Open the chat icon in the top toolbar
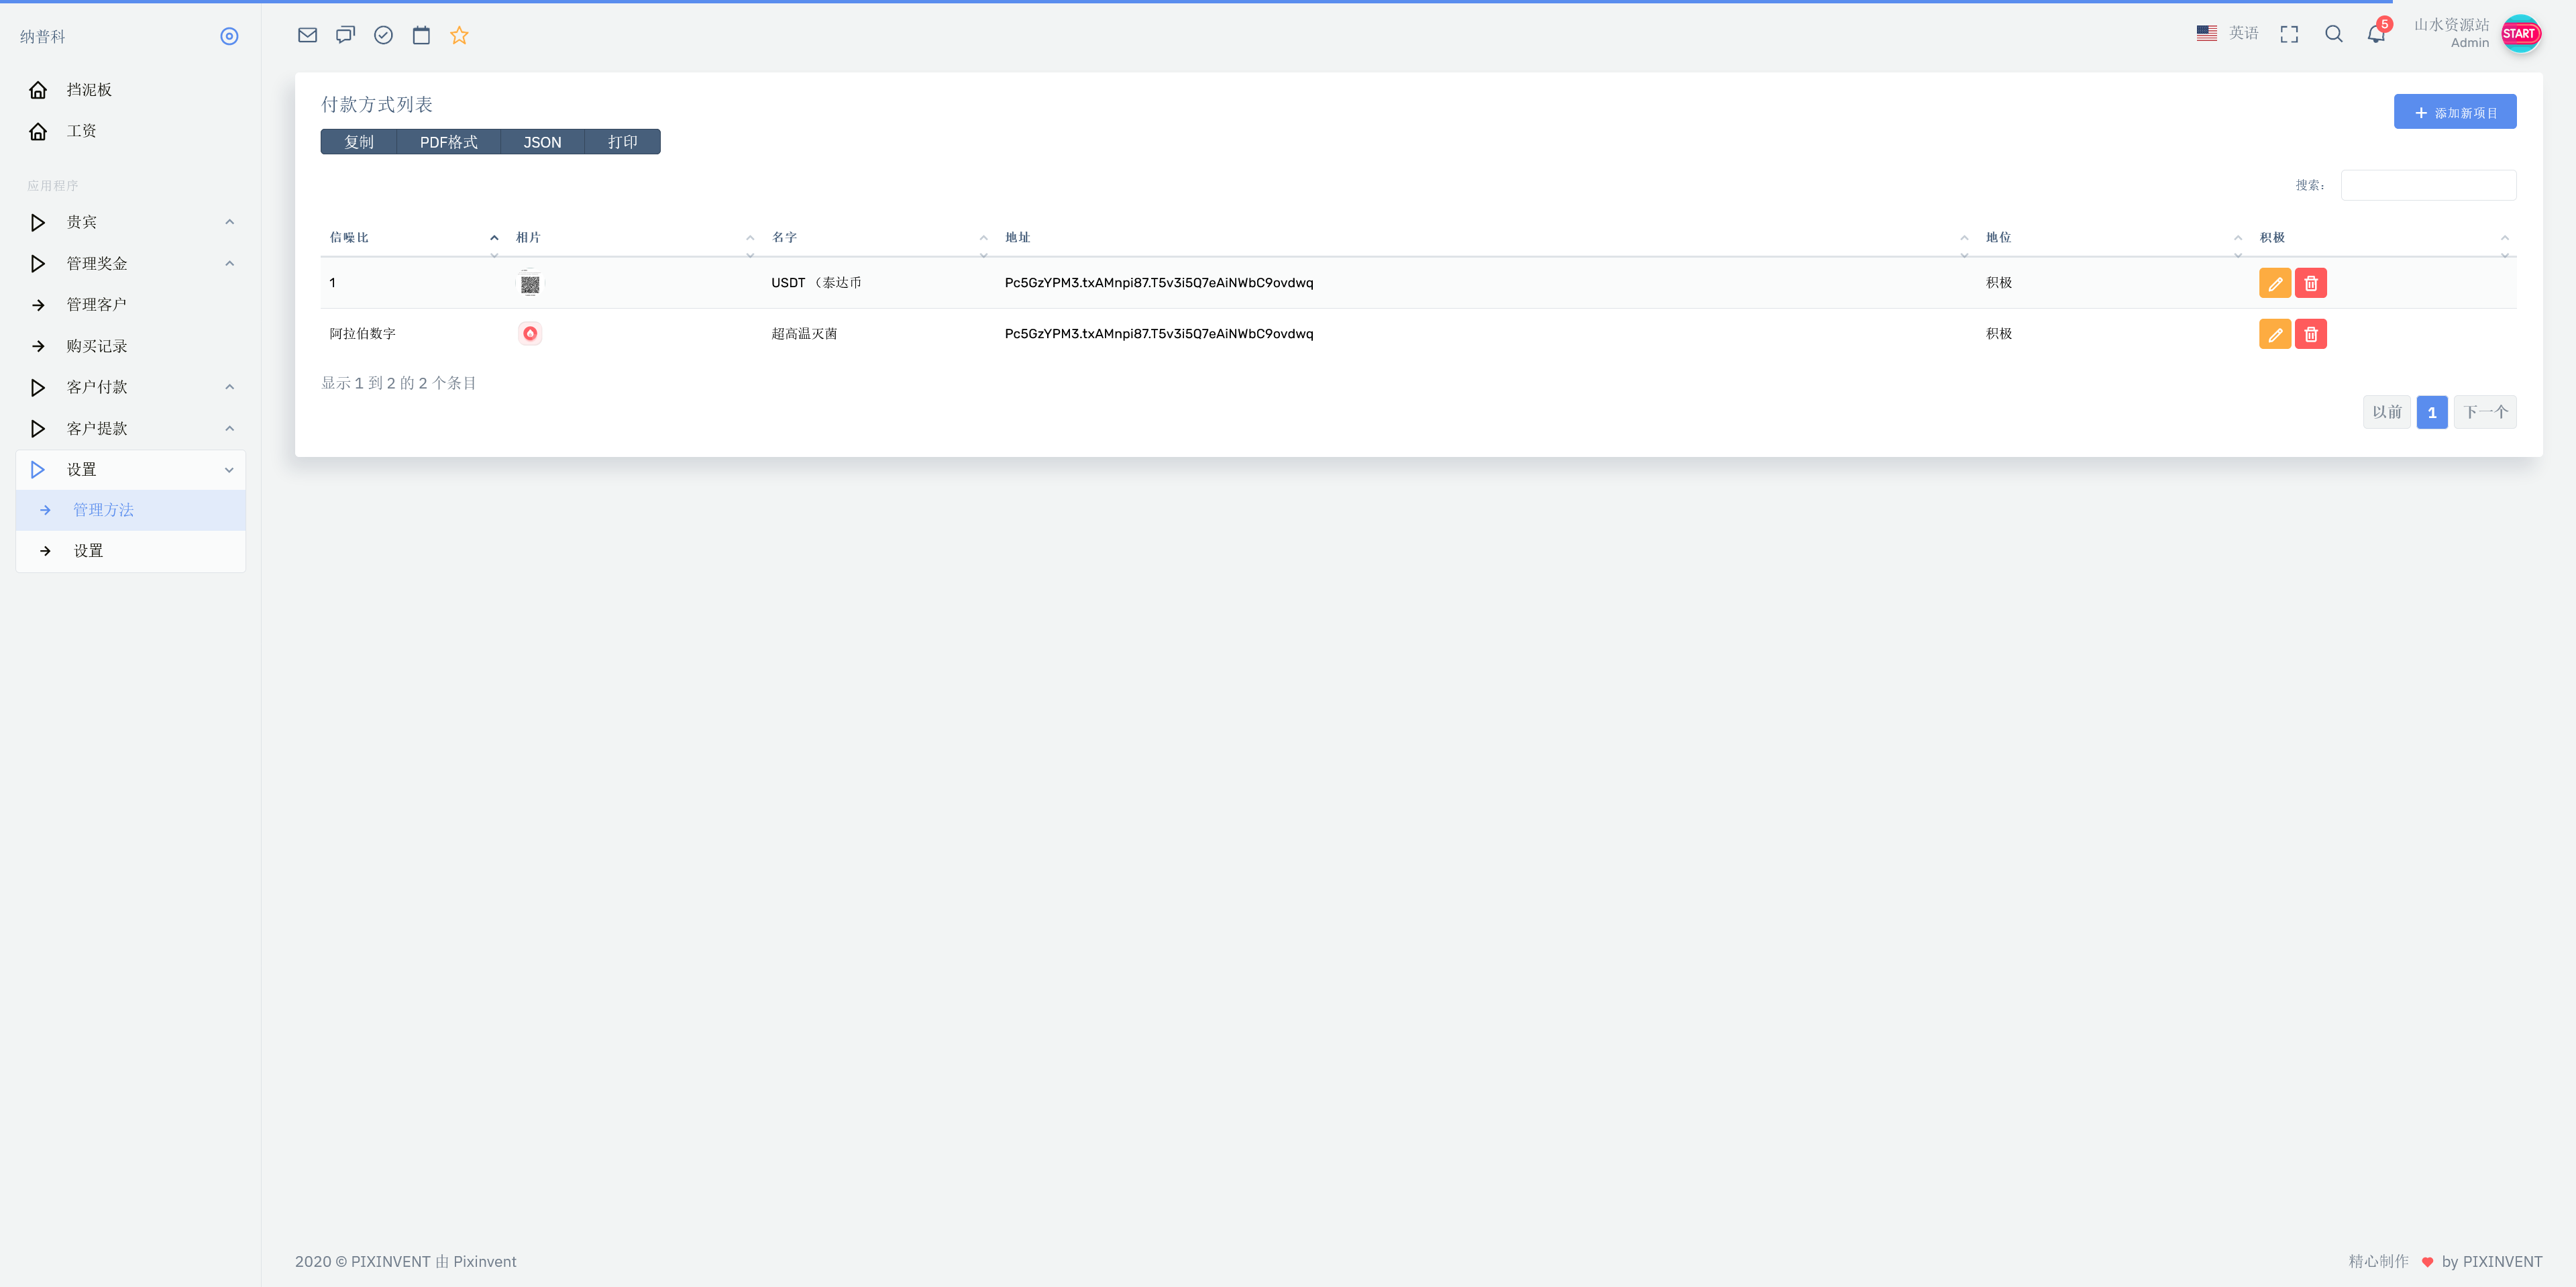Image resolution: width=2576 pixels, height=1287 pixels. (345, 34)
